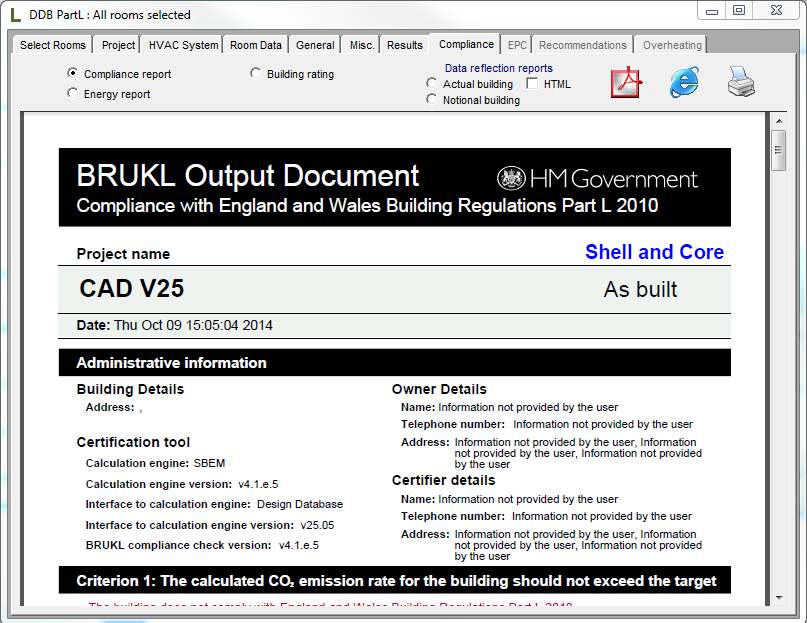Click 'BRUKL compliance check version' line
This screenshot has width=807, height=623.
pos(202,545)
